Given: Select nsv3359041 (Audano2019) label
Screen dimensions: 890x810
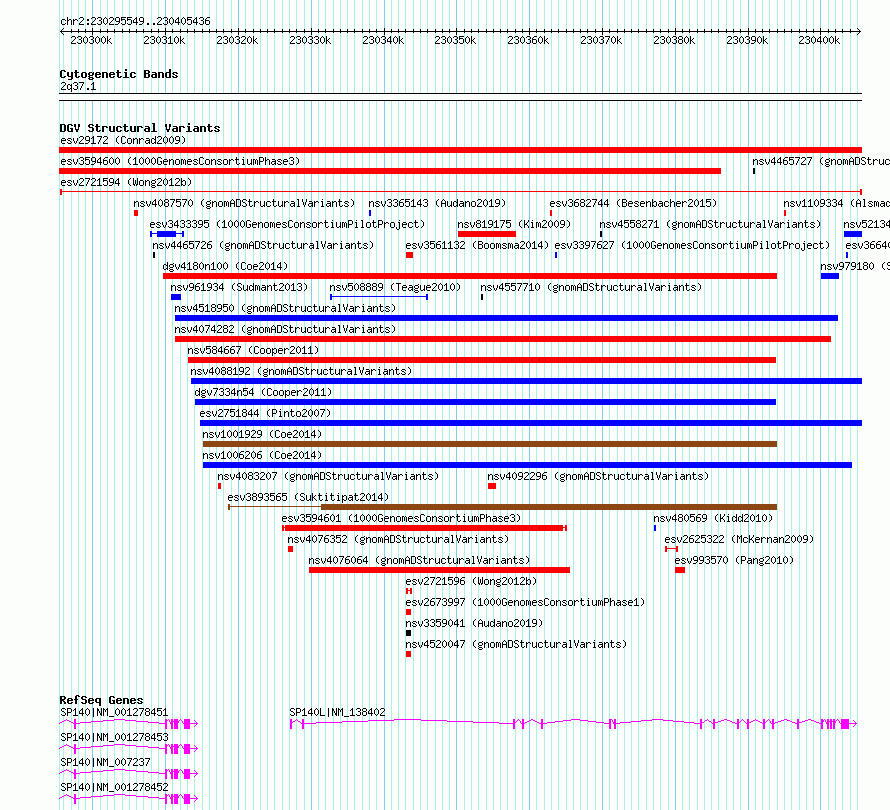Looking at the screenshot, I should tap(474, 623).
